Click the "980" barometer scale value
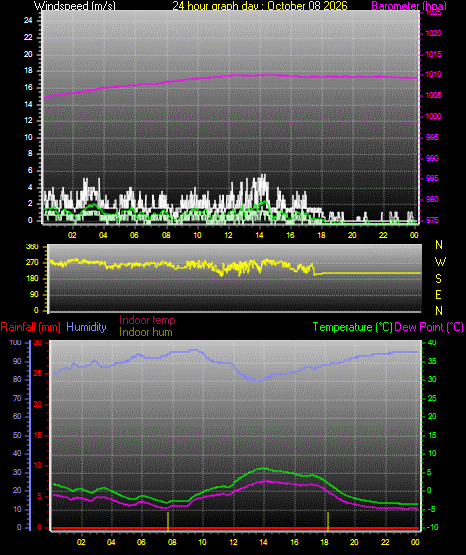Image resolution: width=466 pixels, height=555 pixels. click(x=432, y=199)
